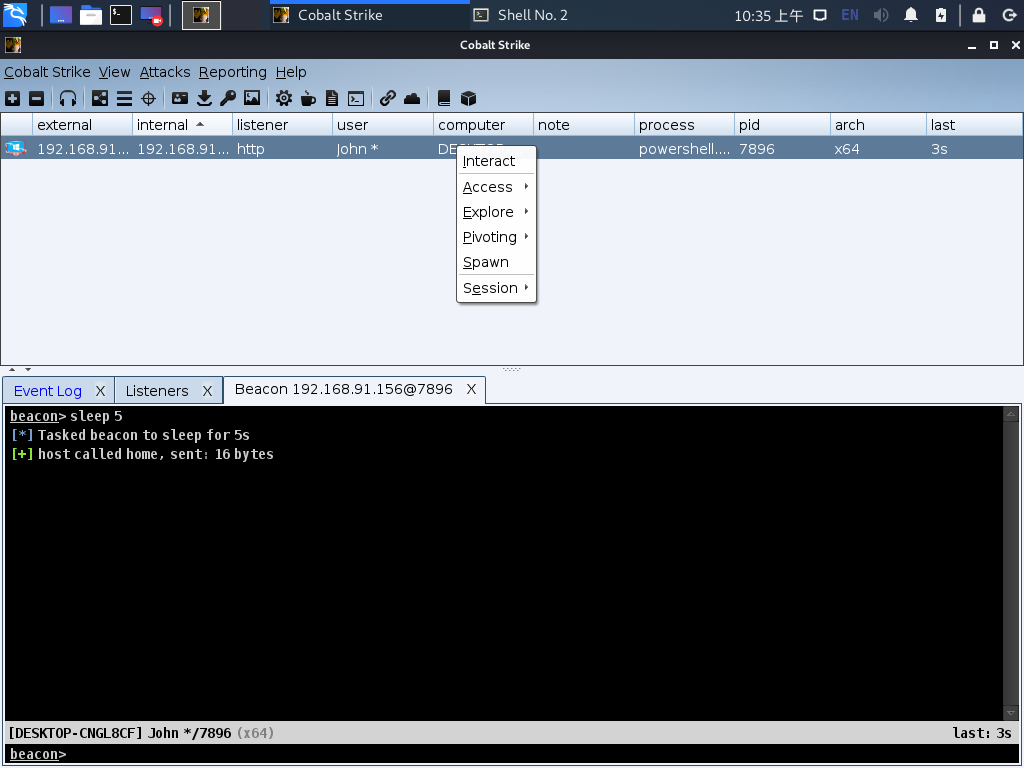Expand the Access submenu

pos(487,187)
